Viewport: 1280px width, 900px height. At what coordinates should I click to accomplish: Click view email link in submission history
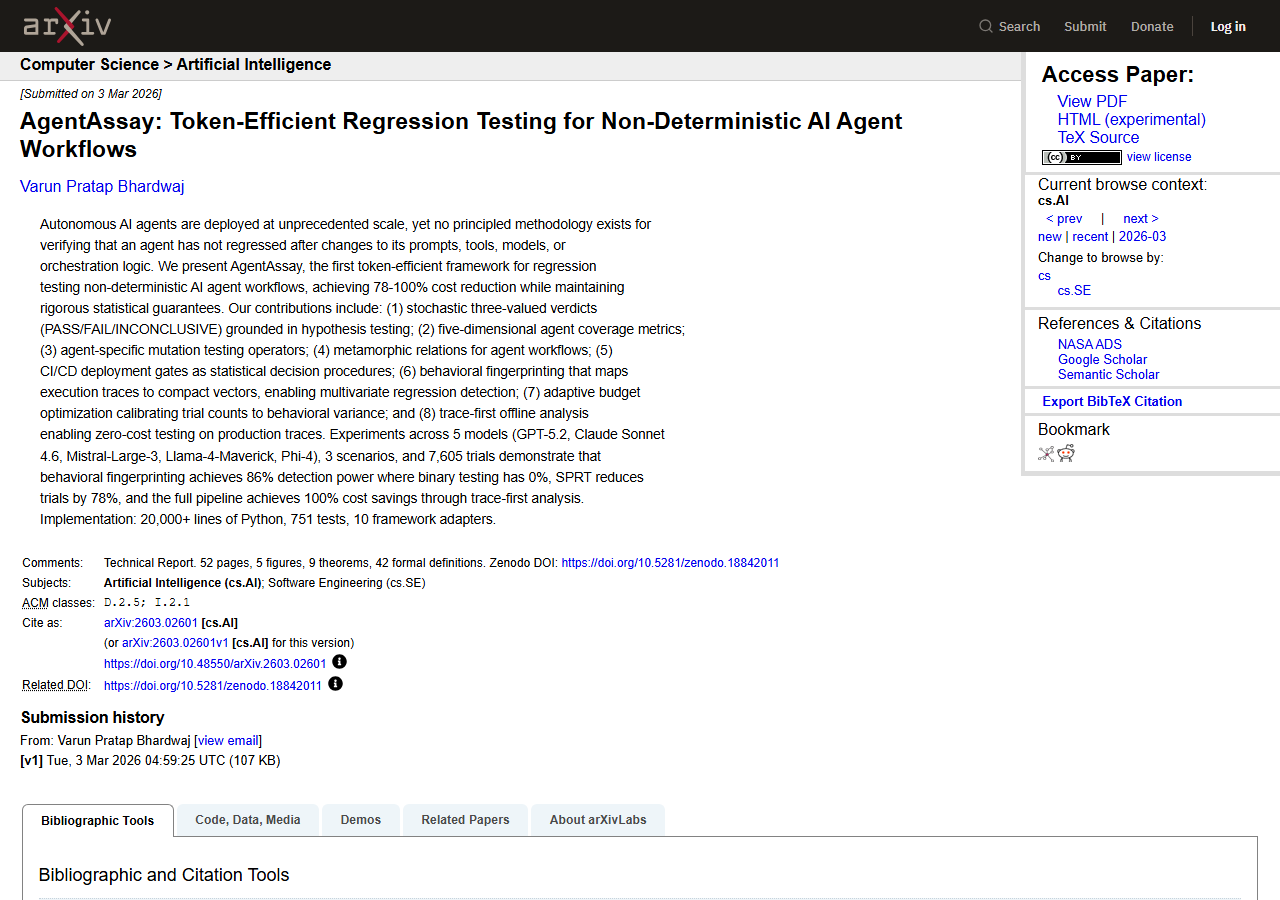(x=228, y=741)
